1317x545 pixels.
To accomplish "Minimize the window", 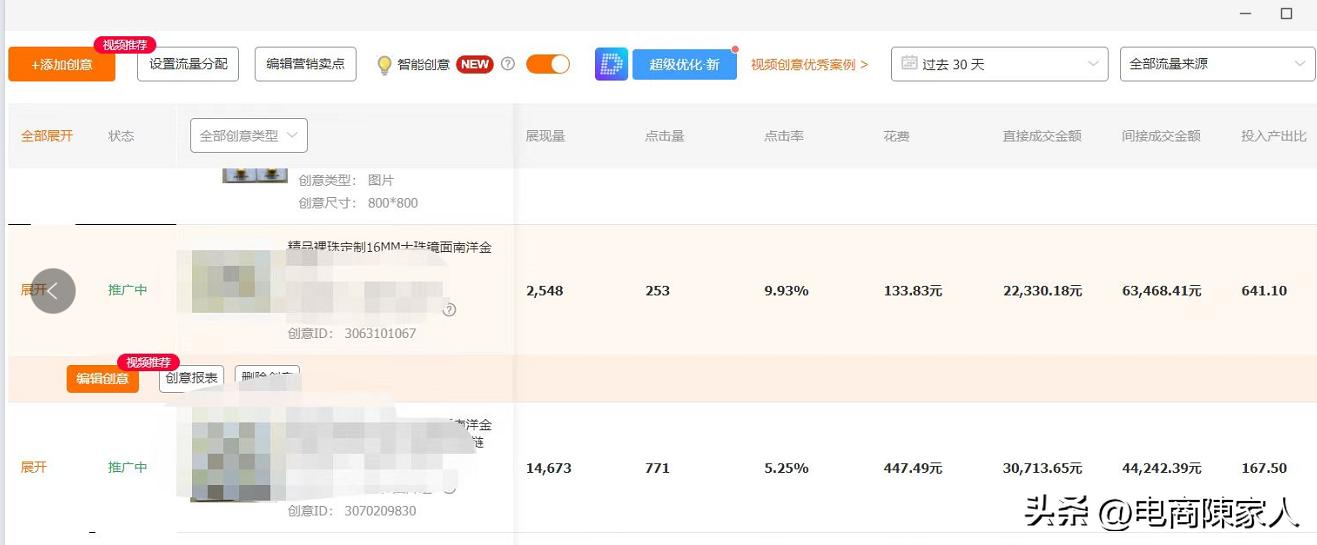I will coord(1246,13).
